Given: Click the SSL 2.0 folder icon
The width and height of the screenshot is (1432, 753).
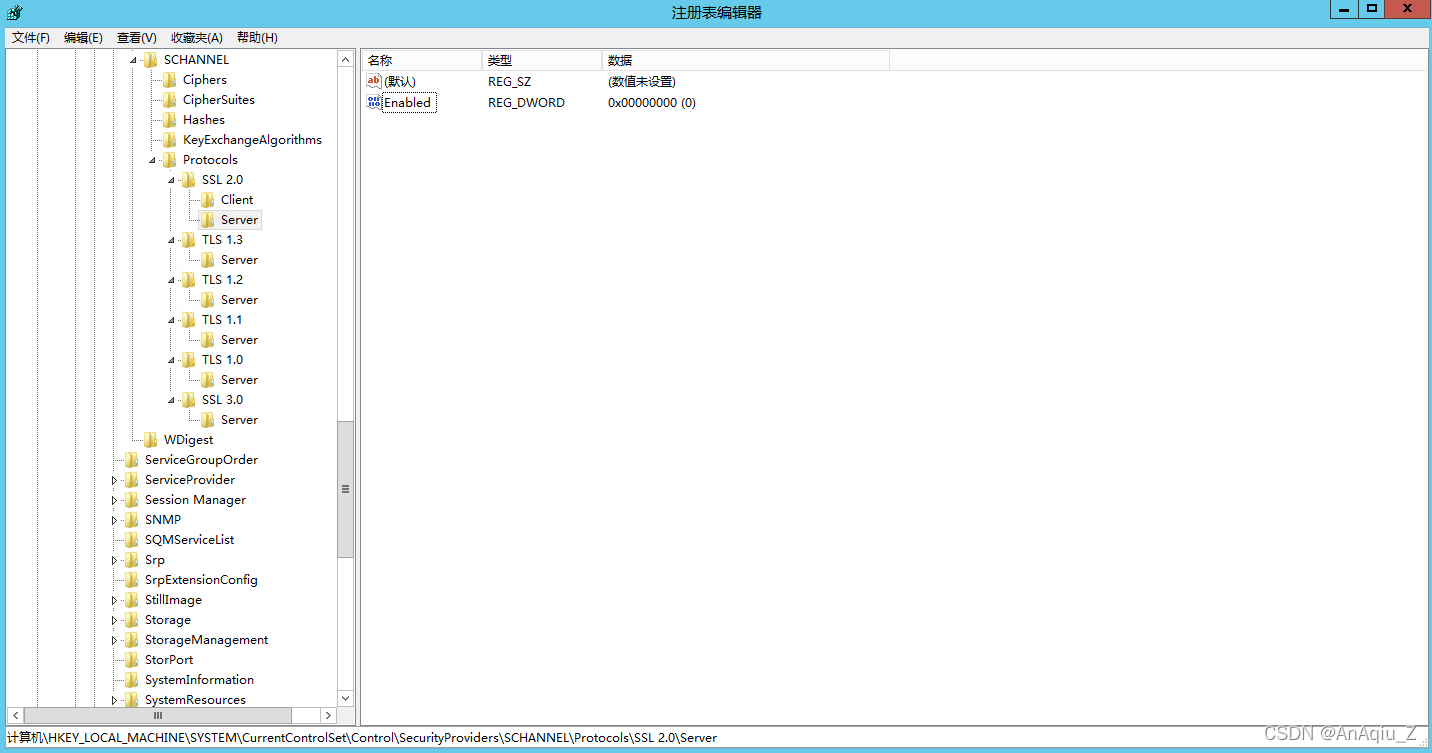Looking at the screenshot, I should point(188,180).
